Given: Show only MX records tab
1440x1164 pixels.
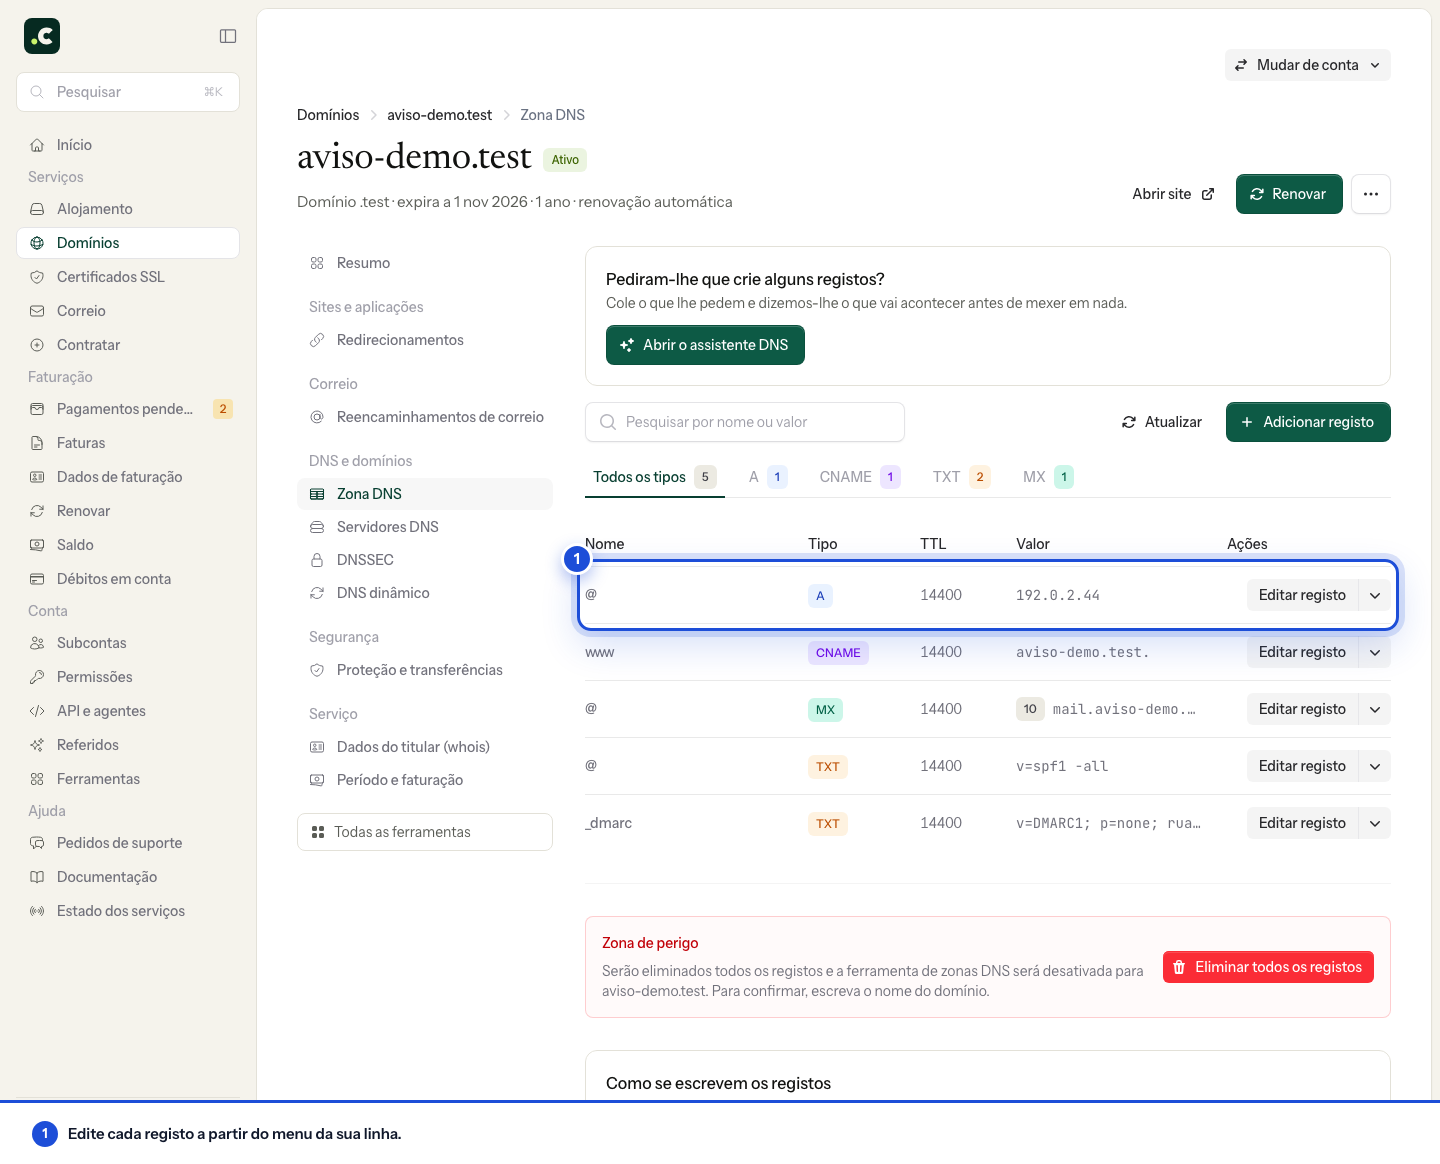Looking at the screenshot, I should pos(1048,477).
